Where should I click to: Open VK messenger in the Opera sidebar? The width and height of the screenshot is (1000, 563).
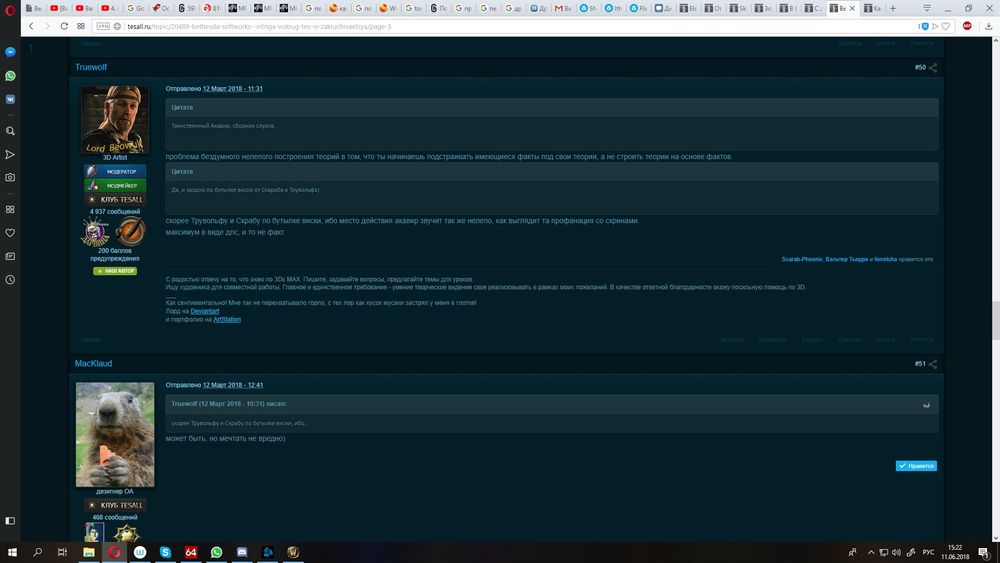coord(10,99)
